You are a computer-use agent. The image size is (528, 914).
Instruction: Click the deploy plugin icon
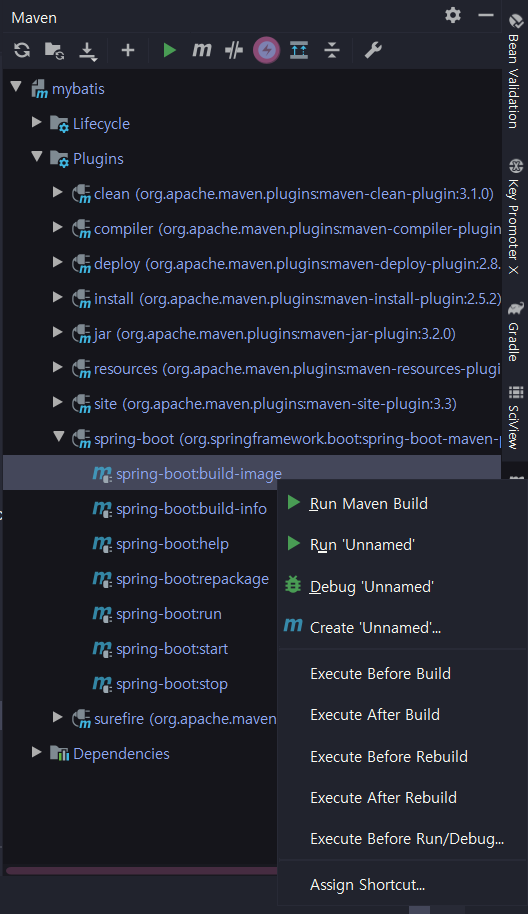coord(81,264)
